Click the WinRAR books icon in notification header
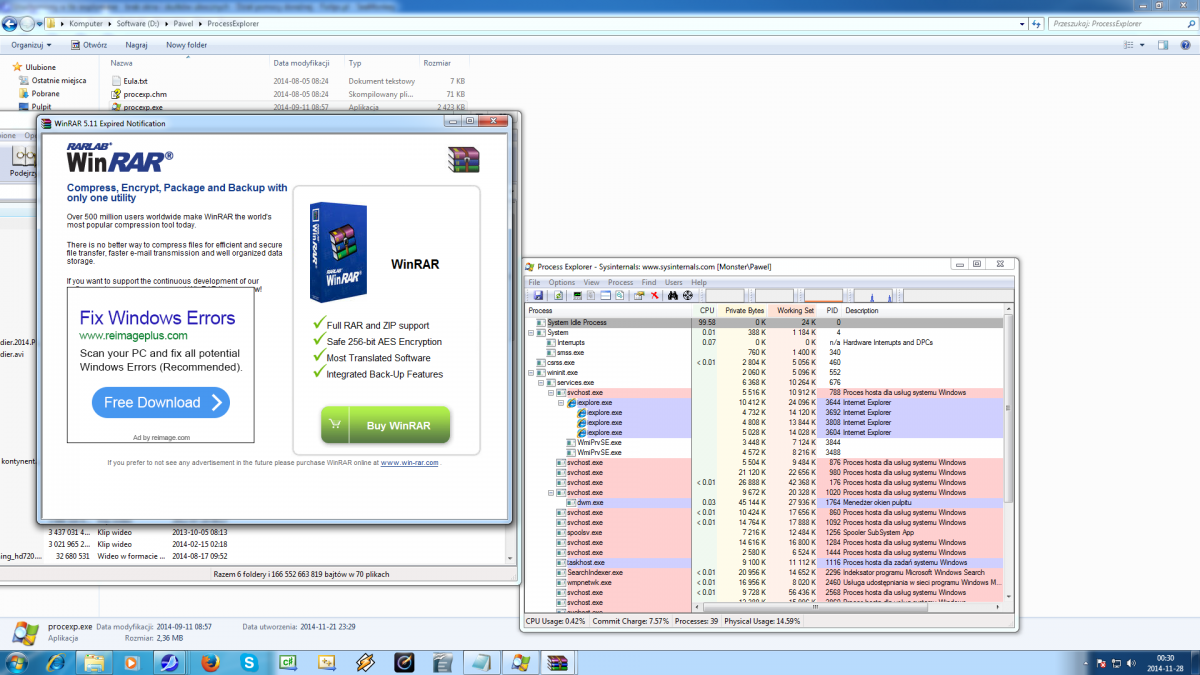 point(464,158)
